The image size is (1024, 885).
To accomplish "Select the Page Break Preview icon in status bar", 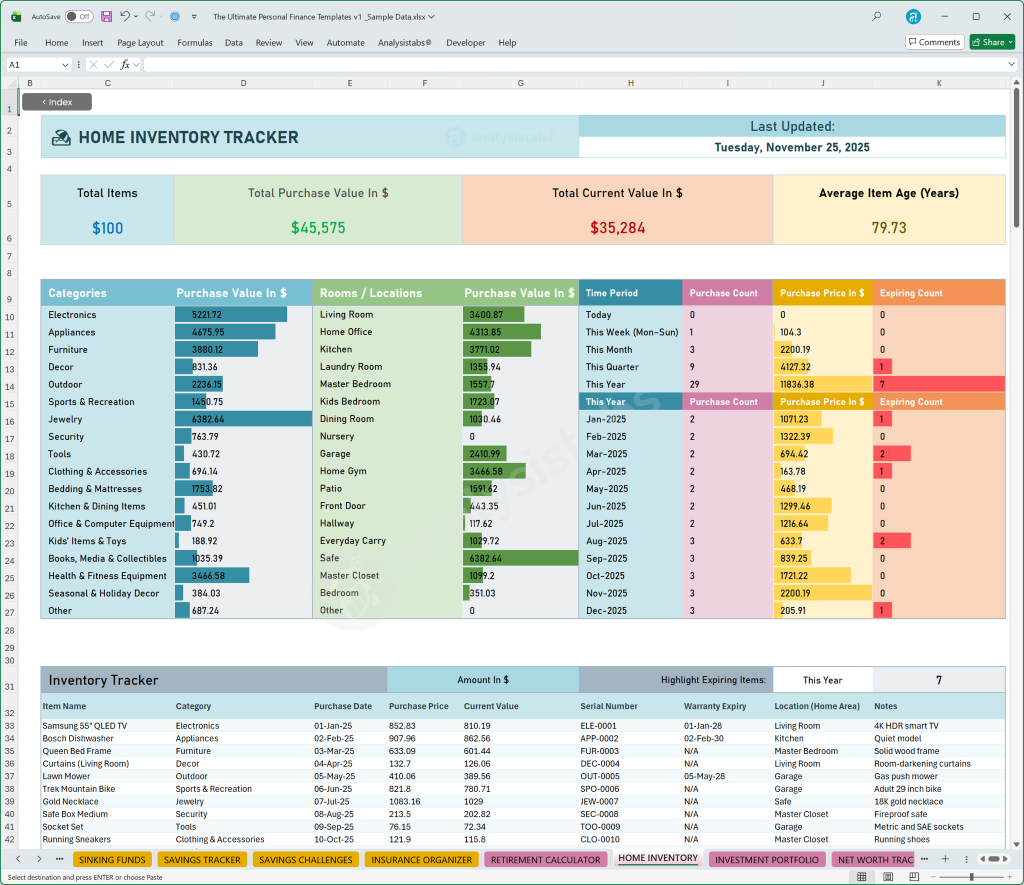I will pos(914,876).
